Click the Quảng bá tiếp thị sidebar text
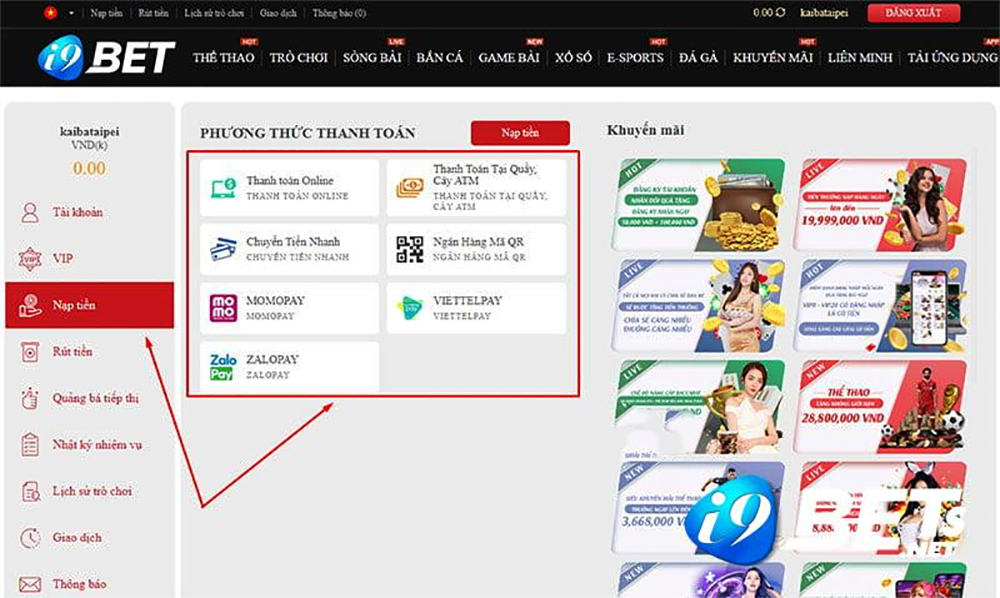The width and height of the screenshot is (1000, 598). (x=96, y=398)
